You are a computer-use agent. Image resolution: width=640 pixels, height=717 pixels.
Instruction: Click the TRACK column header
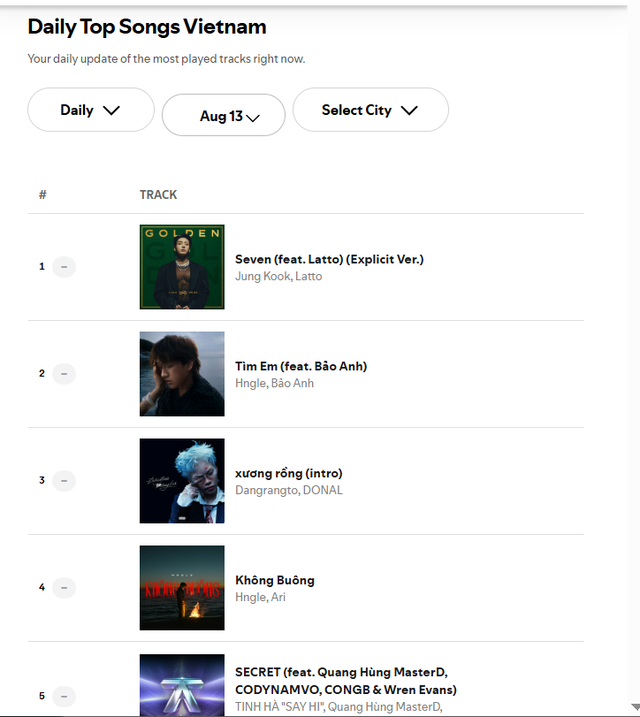tap(158, 195)
